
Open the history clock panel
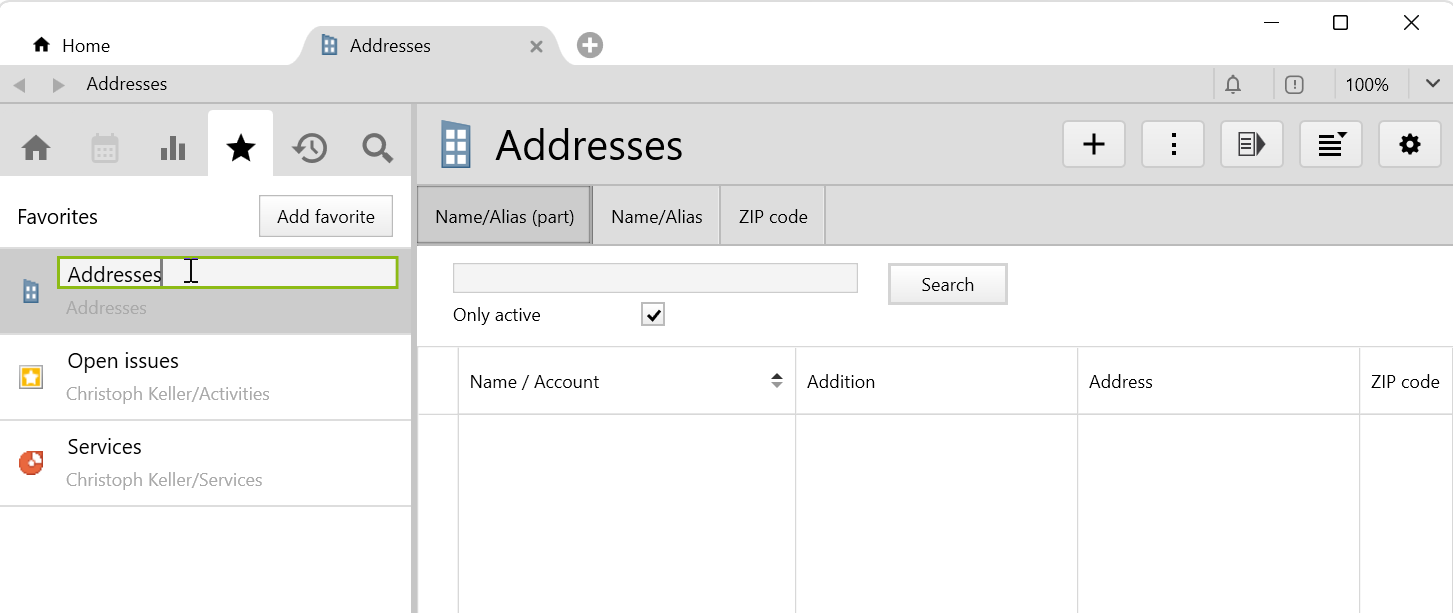pyautogui.click(x=309, y=148)
